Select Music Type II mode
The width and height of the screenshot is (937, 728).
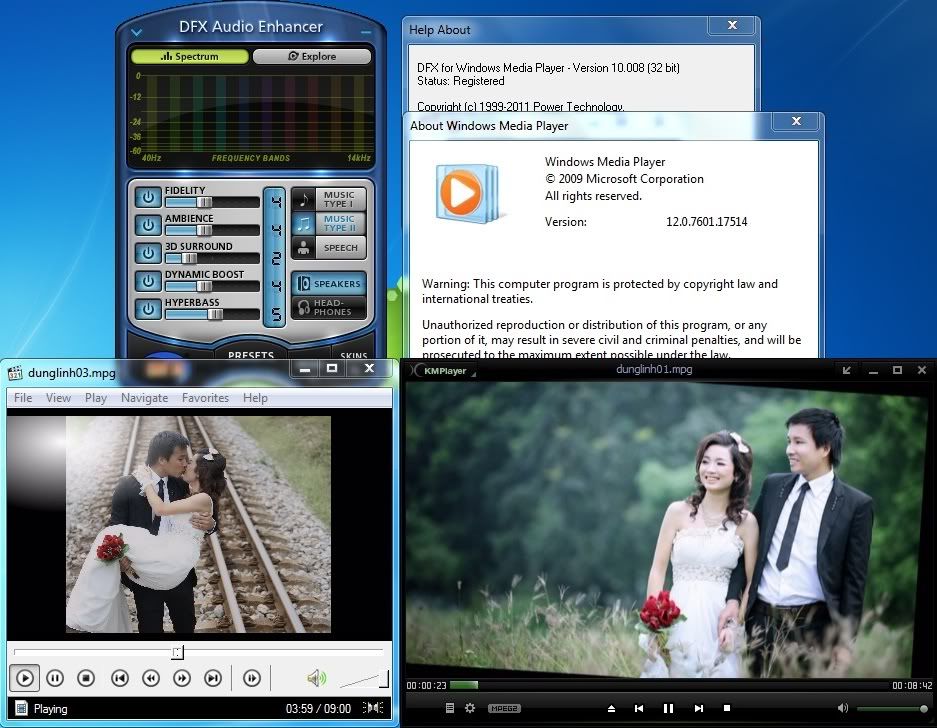click(x=329, y=224)
